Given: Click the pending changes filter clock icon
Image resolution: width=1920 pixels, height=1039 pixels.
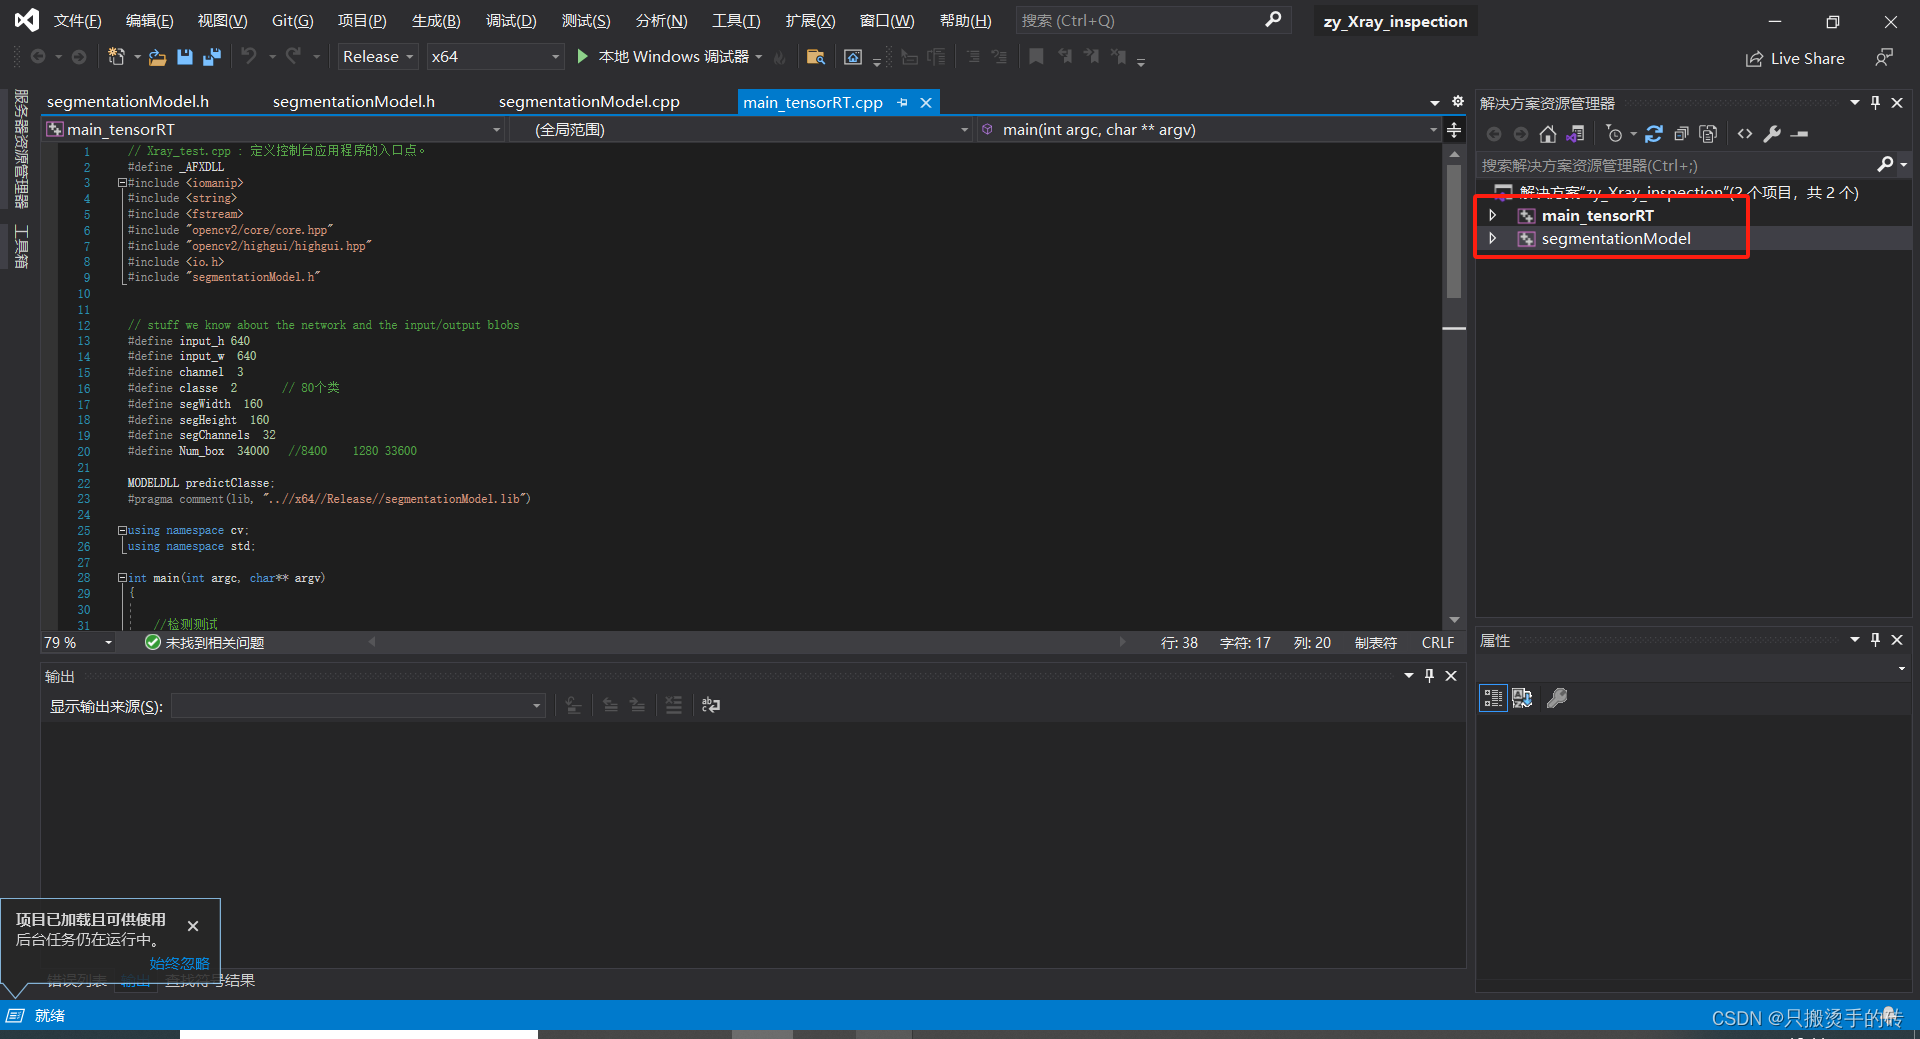Looking at the screenshot, I should 1614,134.
